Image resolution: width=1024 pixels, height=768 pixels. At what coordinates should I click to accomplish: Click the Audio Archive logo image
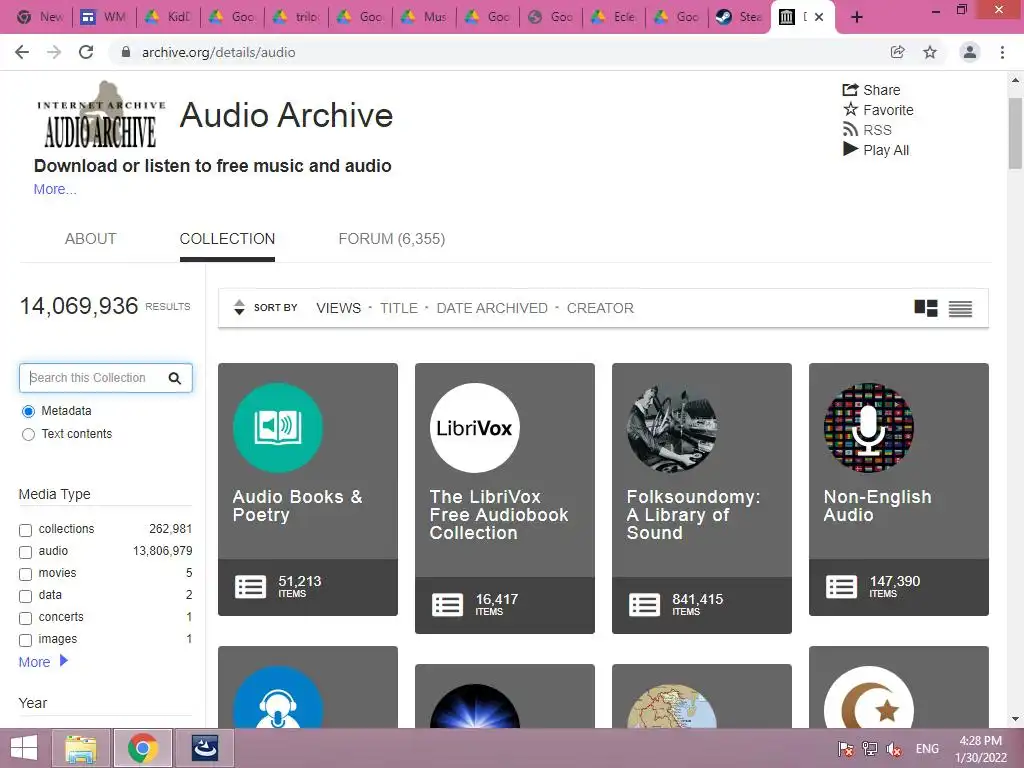pyautogui.click(x=101, y=115)
